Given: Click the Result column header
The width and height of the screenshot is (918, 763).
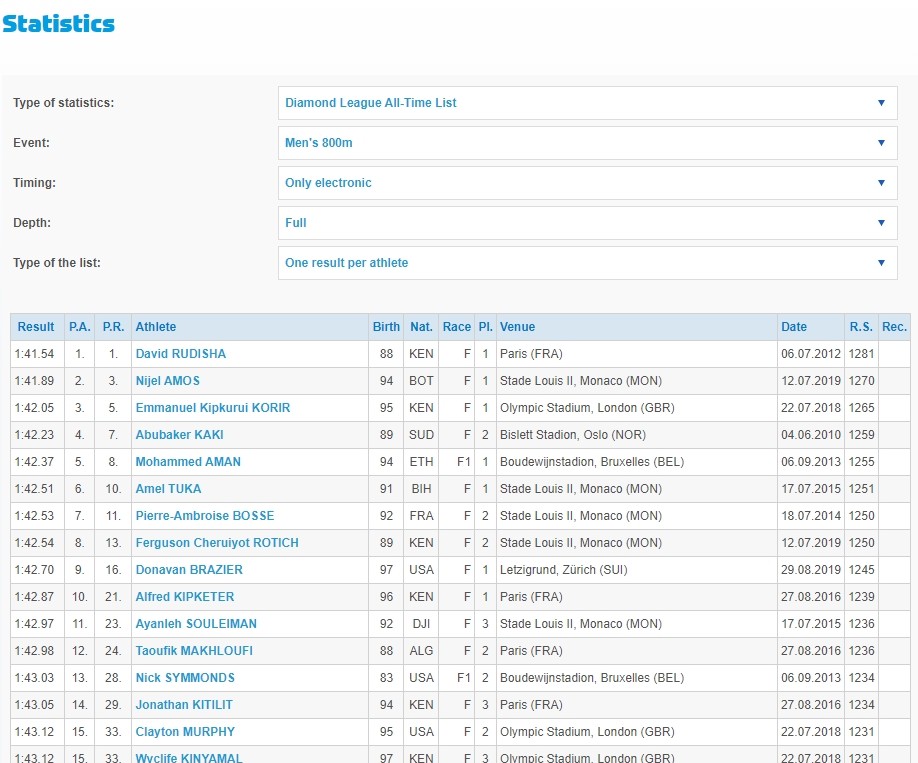Looking at the screenshot, I should pos(36,327).
